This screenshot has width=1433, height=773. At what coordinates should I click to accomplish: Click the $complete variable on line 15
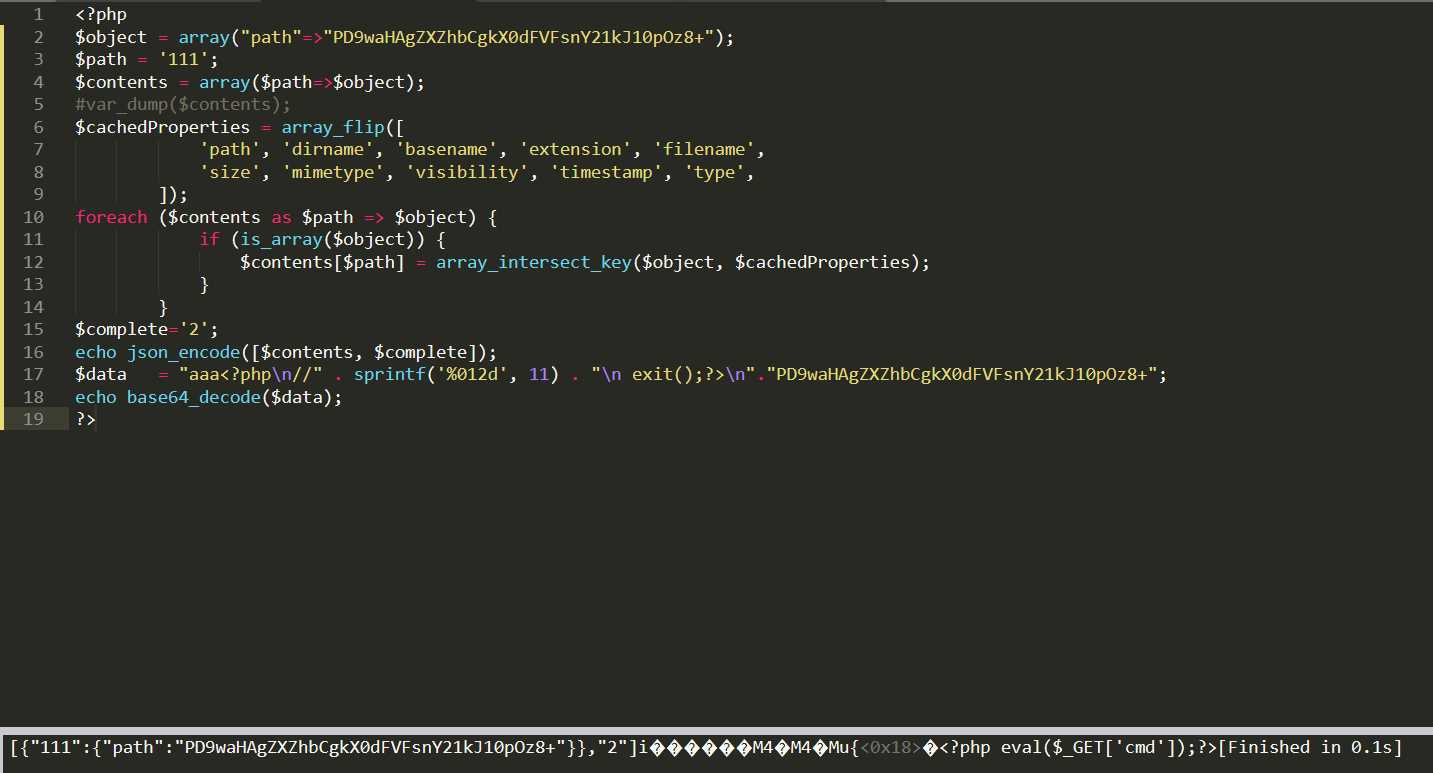click(x=121, y=329)
